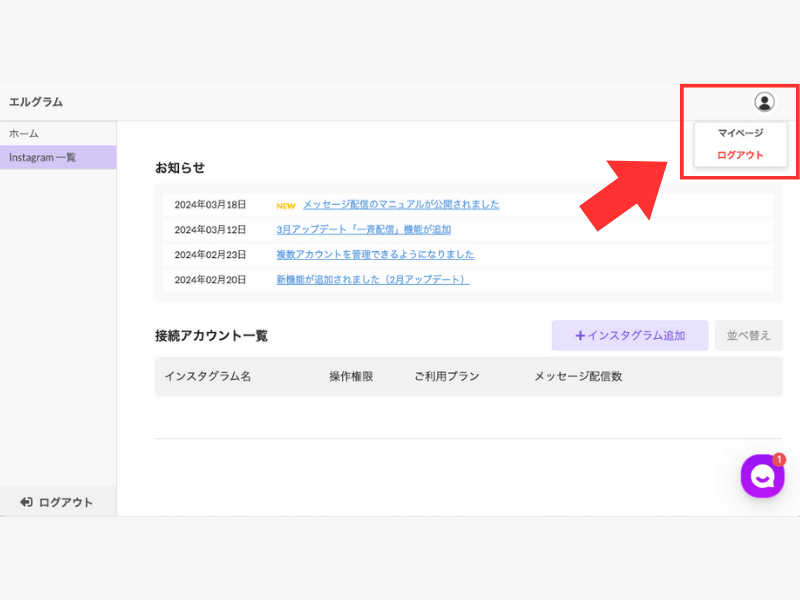The image size is (800, 600).
Task: Click the date 2024年03月18日
Action: pos(210,205)
